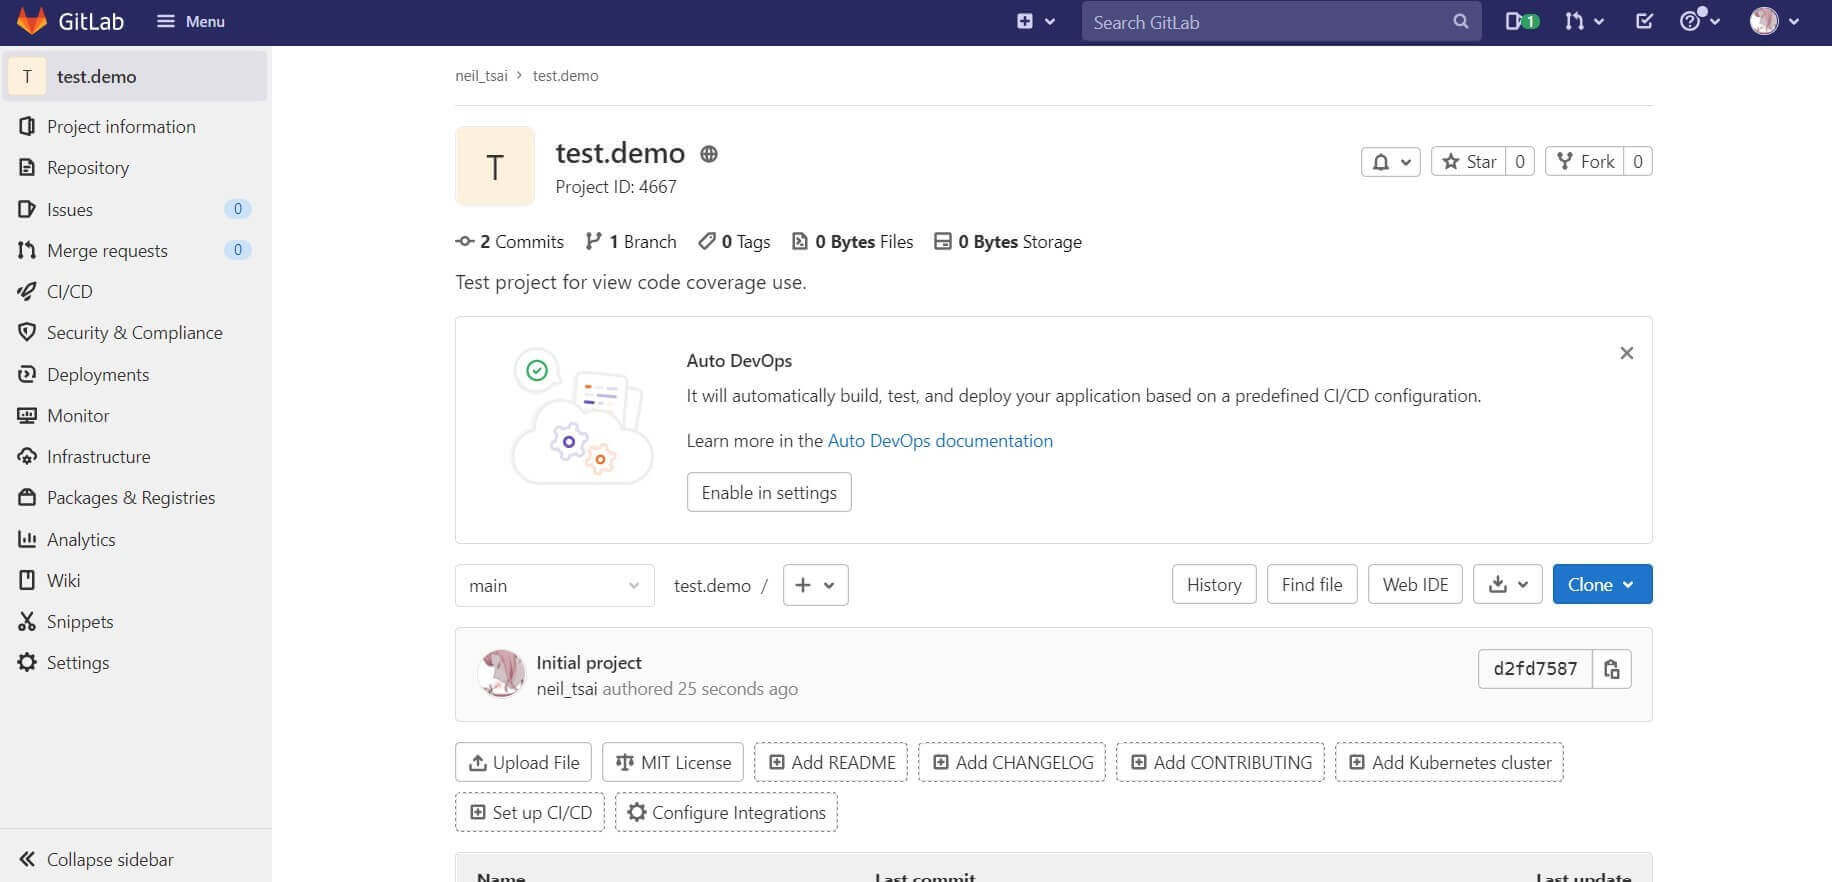
Task: Click the project avatar letter T
Action: pyautogui.click(x=495, y=166)
